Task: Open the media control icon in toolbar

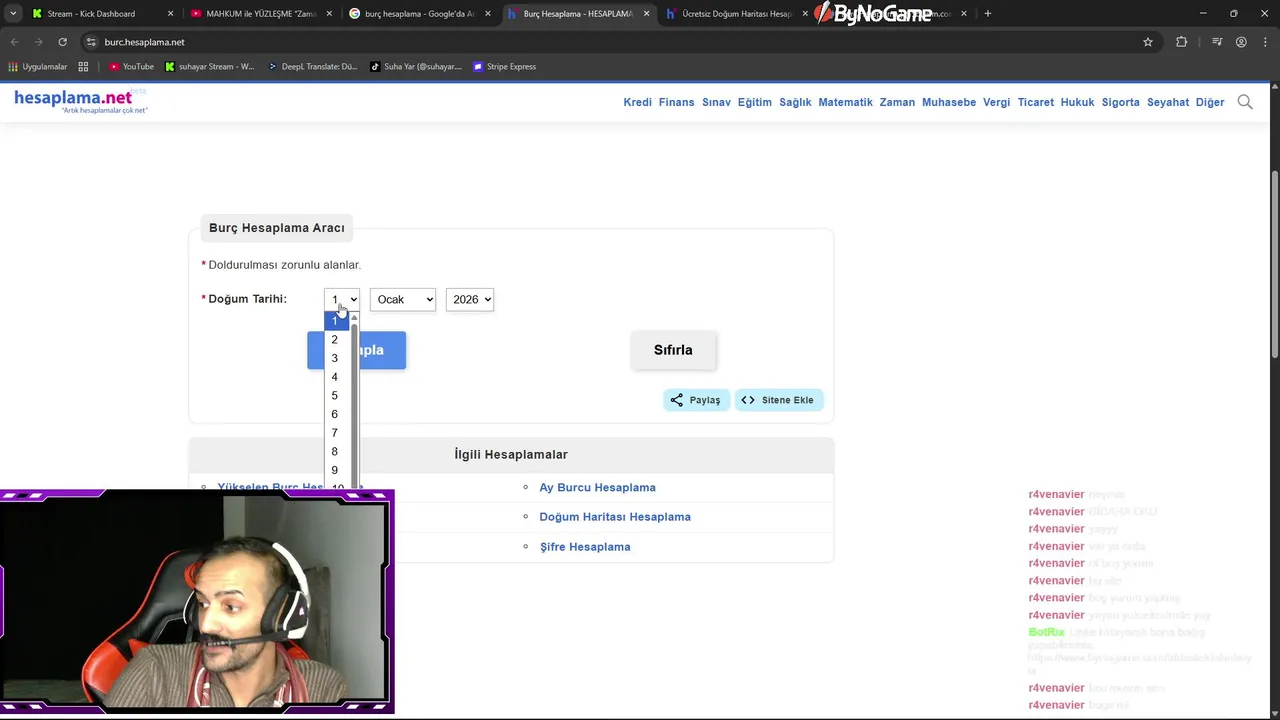Action: click(x=1217, y=42)
